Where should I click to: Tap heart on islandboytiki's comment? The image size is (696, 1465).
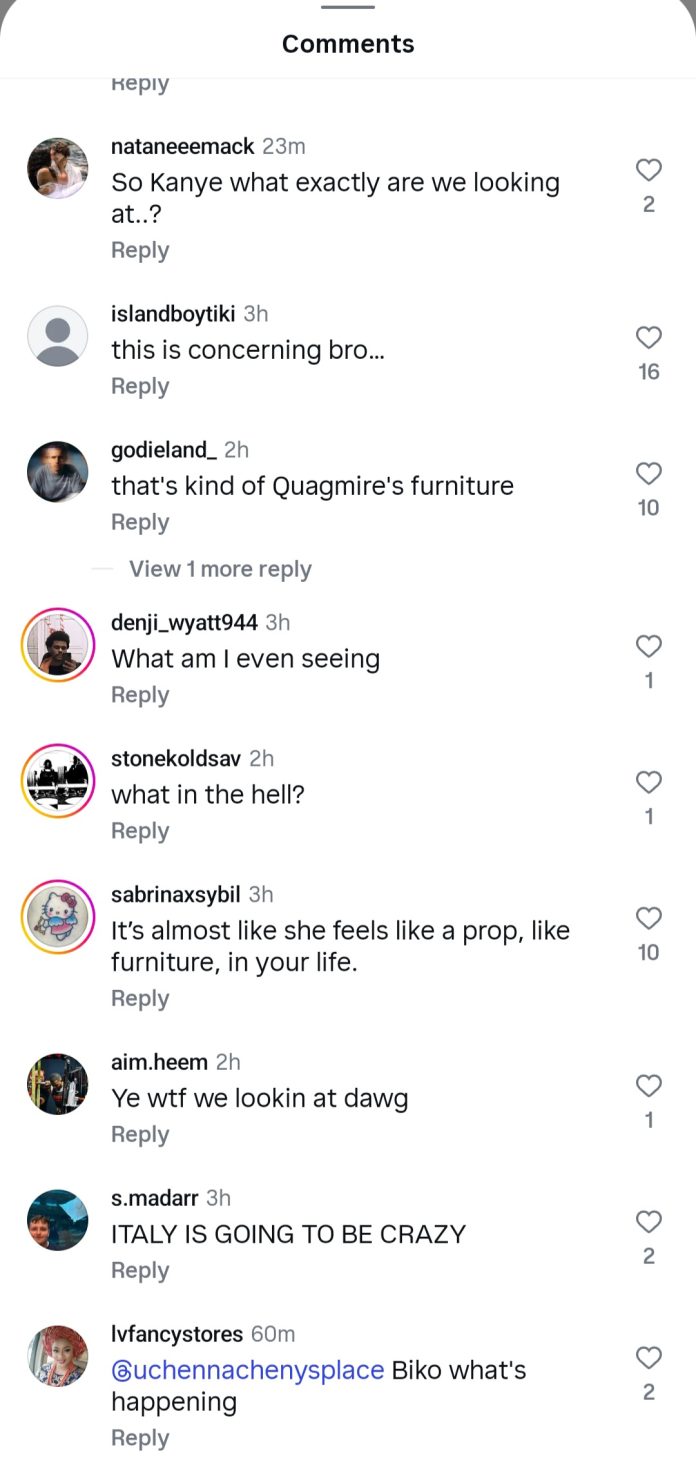click(x=649, y=338)
